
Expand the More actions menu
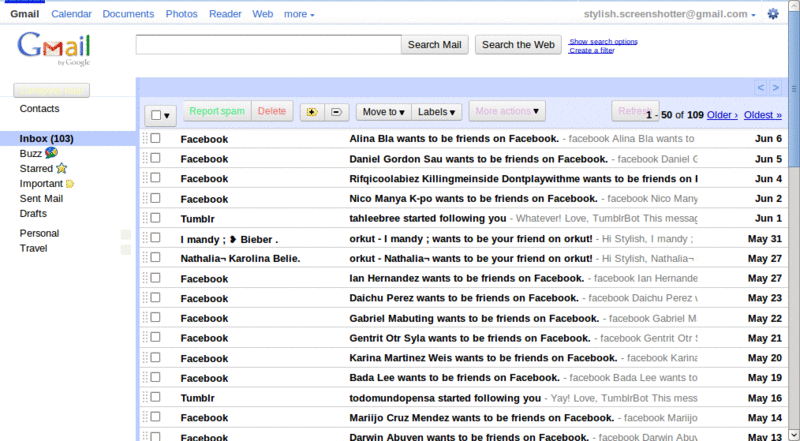(x=507, y=111)
